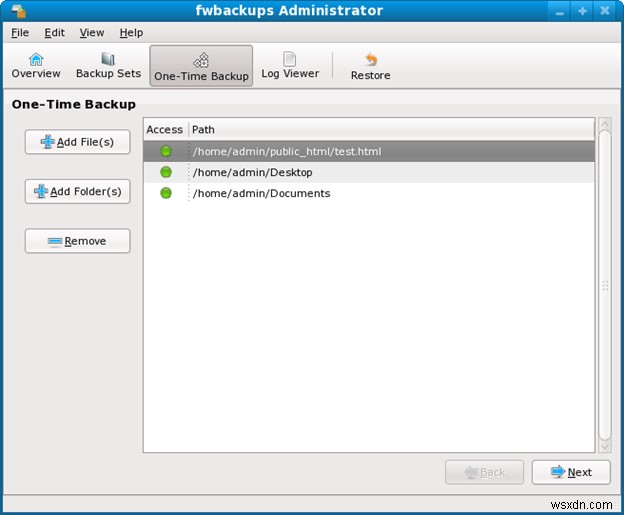
Task: Minimize the fwbackups Administrator window
Action: point(560,11)
